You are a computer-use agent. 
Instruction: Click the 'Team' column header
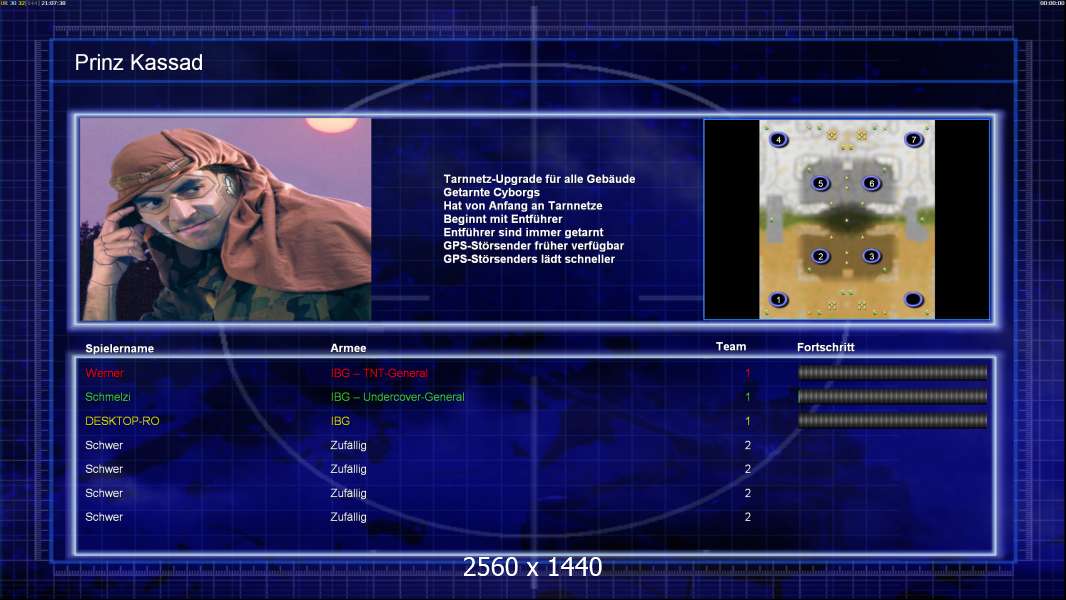click(x=731, y=347)
